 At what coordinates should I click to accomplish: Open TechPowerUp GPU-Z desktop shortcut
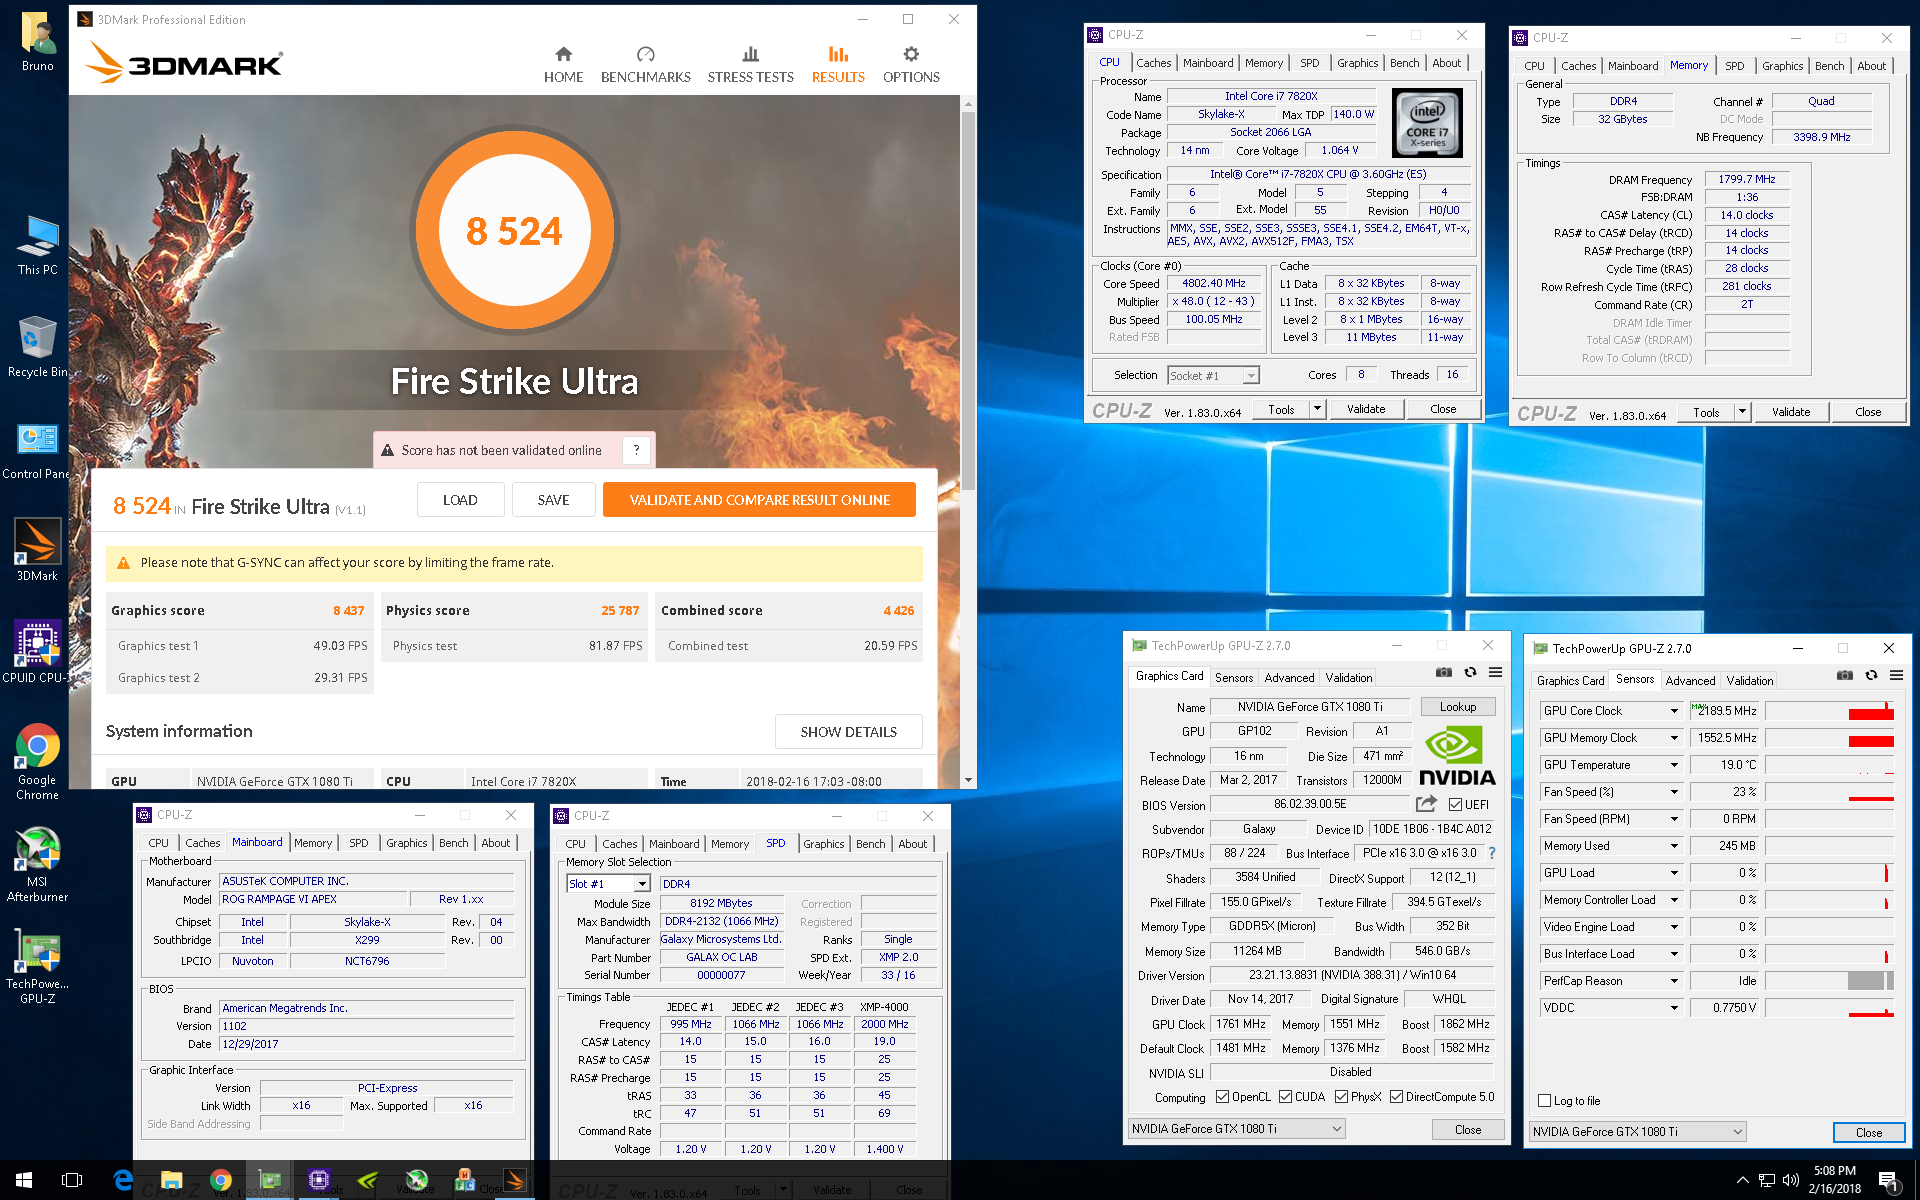38,967
